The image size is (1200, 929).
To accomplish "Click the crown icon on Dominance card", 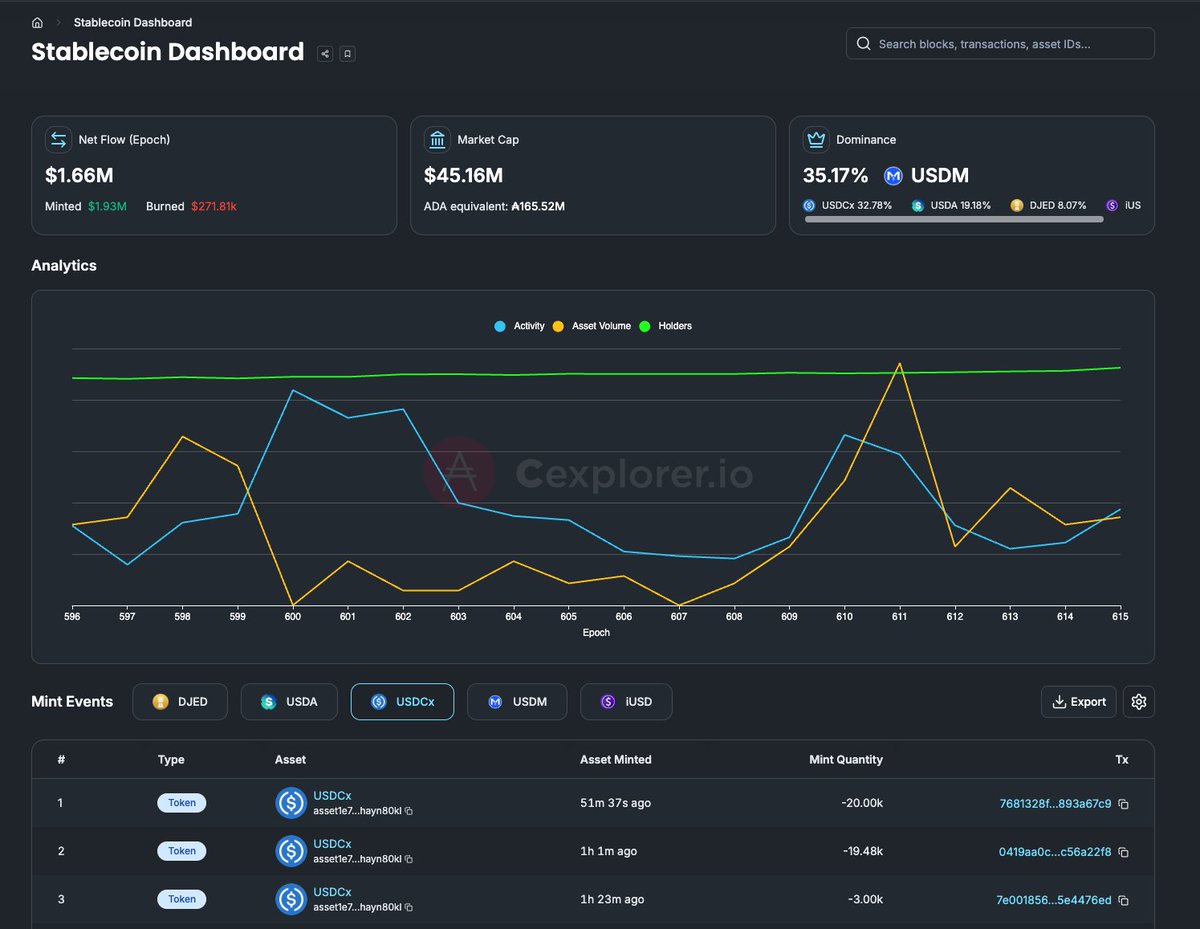I will (816, 140).
